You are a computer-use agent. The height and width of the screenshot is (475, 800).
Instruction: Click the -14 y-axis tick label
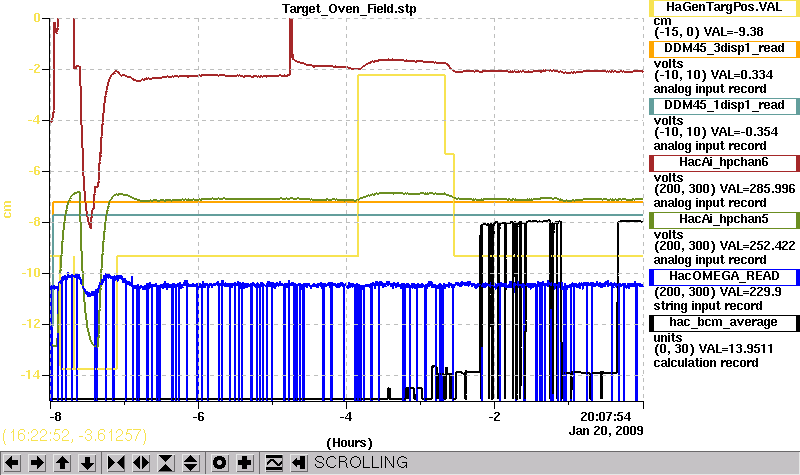click(31, 374)
